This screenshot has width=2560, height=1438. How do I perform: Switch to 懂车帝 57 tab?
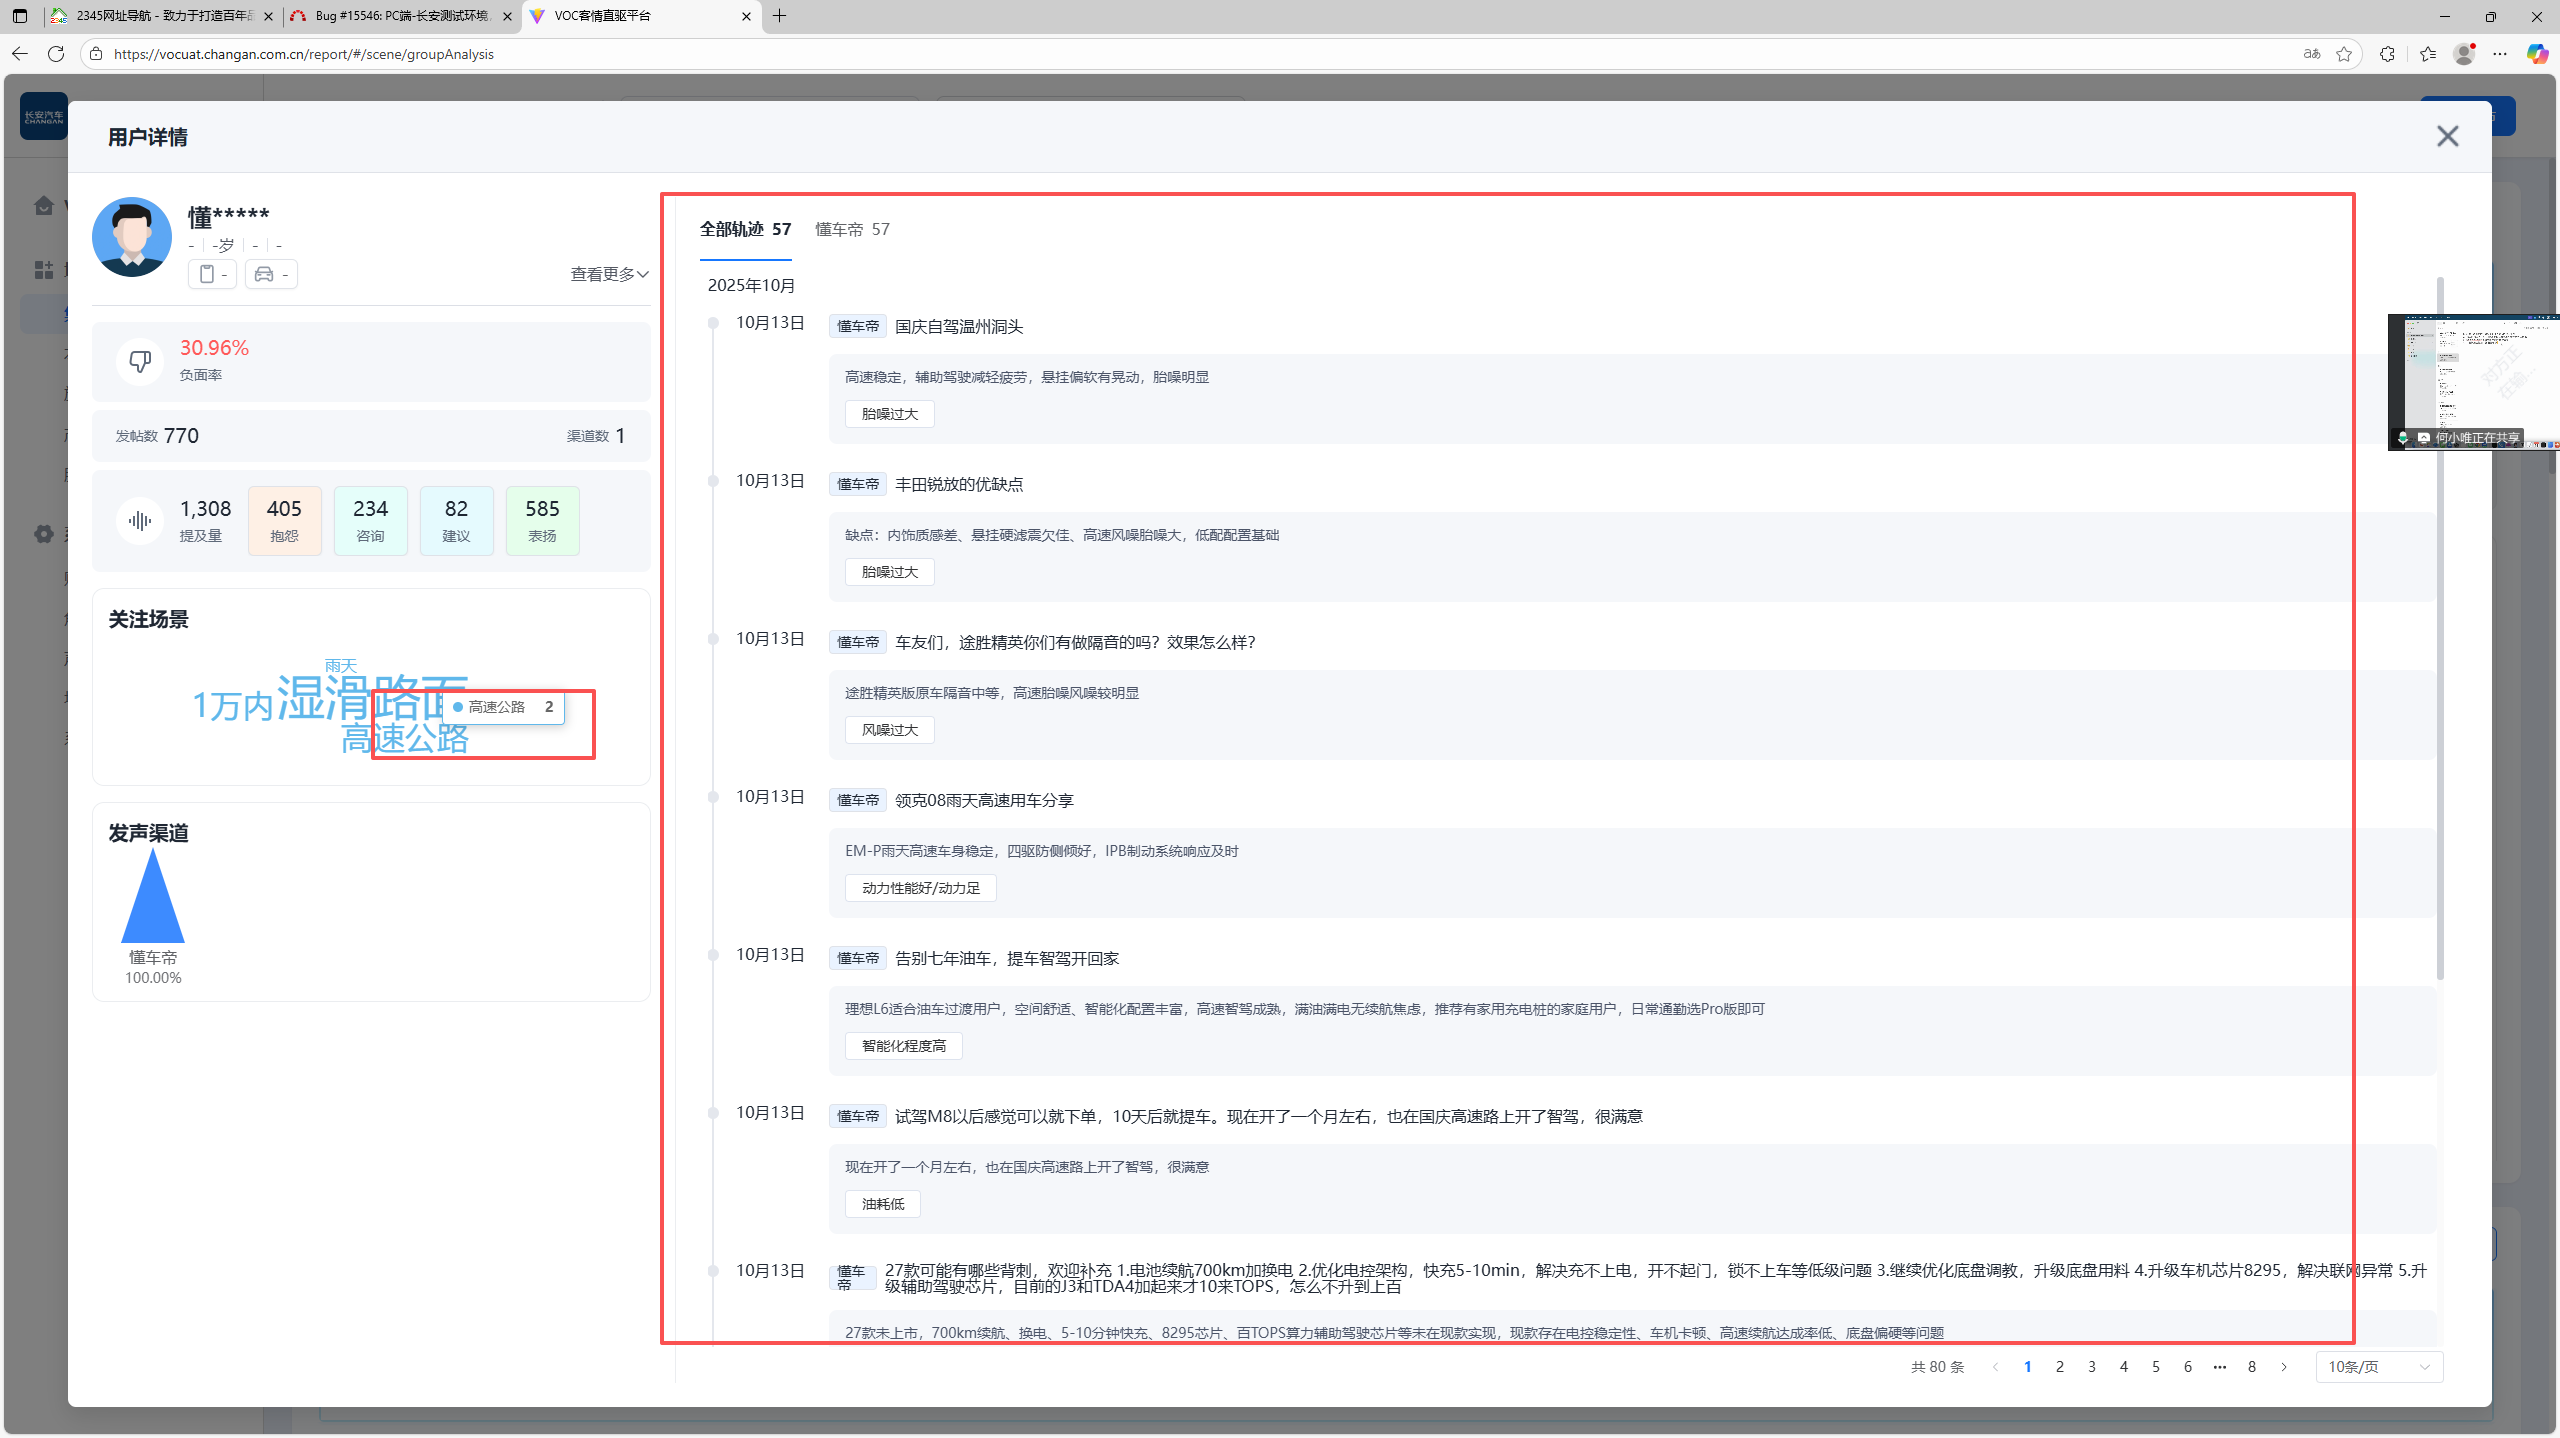point(852,229)
